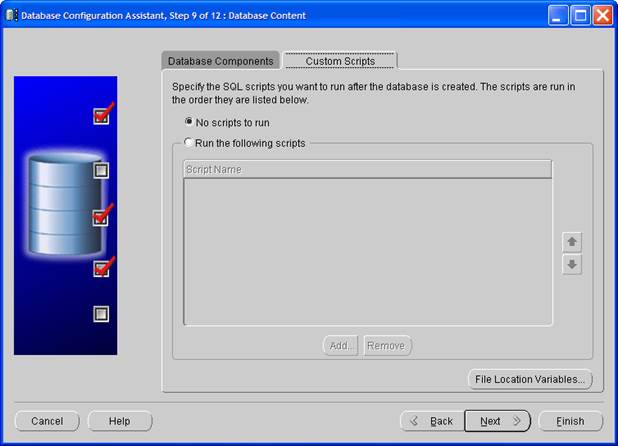Open the Help button
Viewport: 618px width, 446px height.
click(120, 421)
